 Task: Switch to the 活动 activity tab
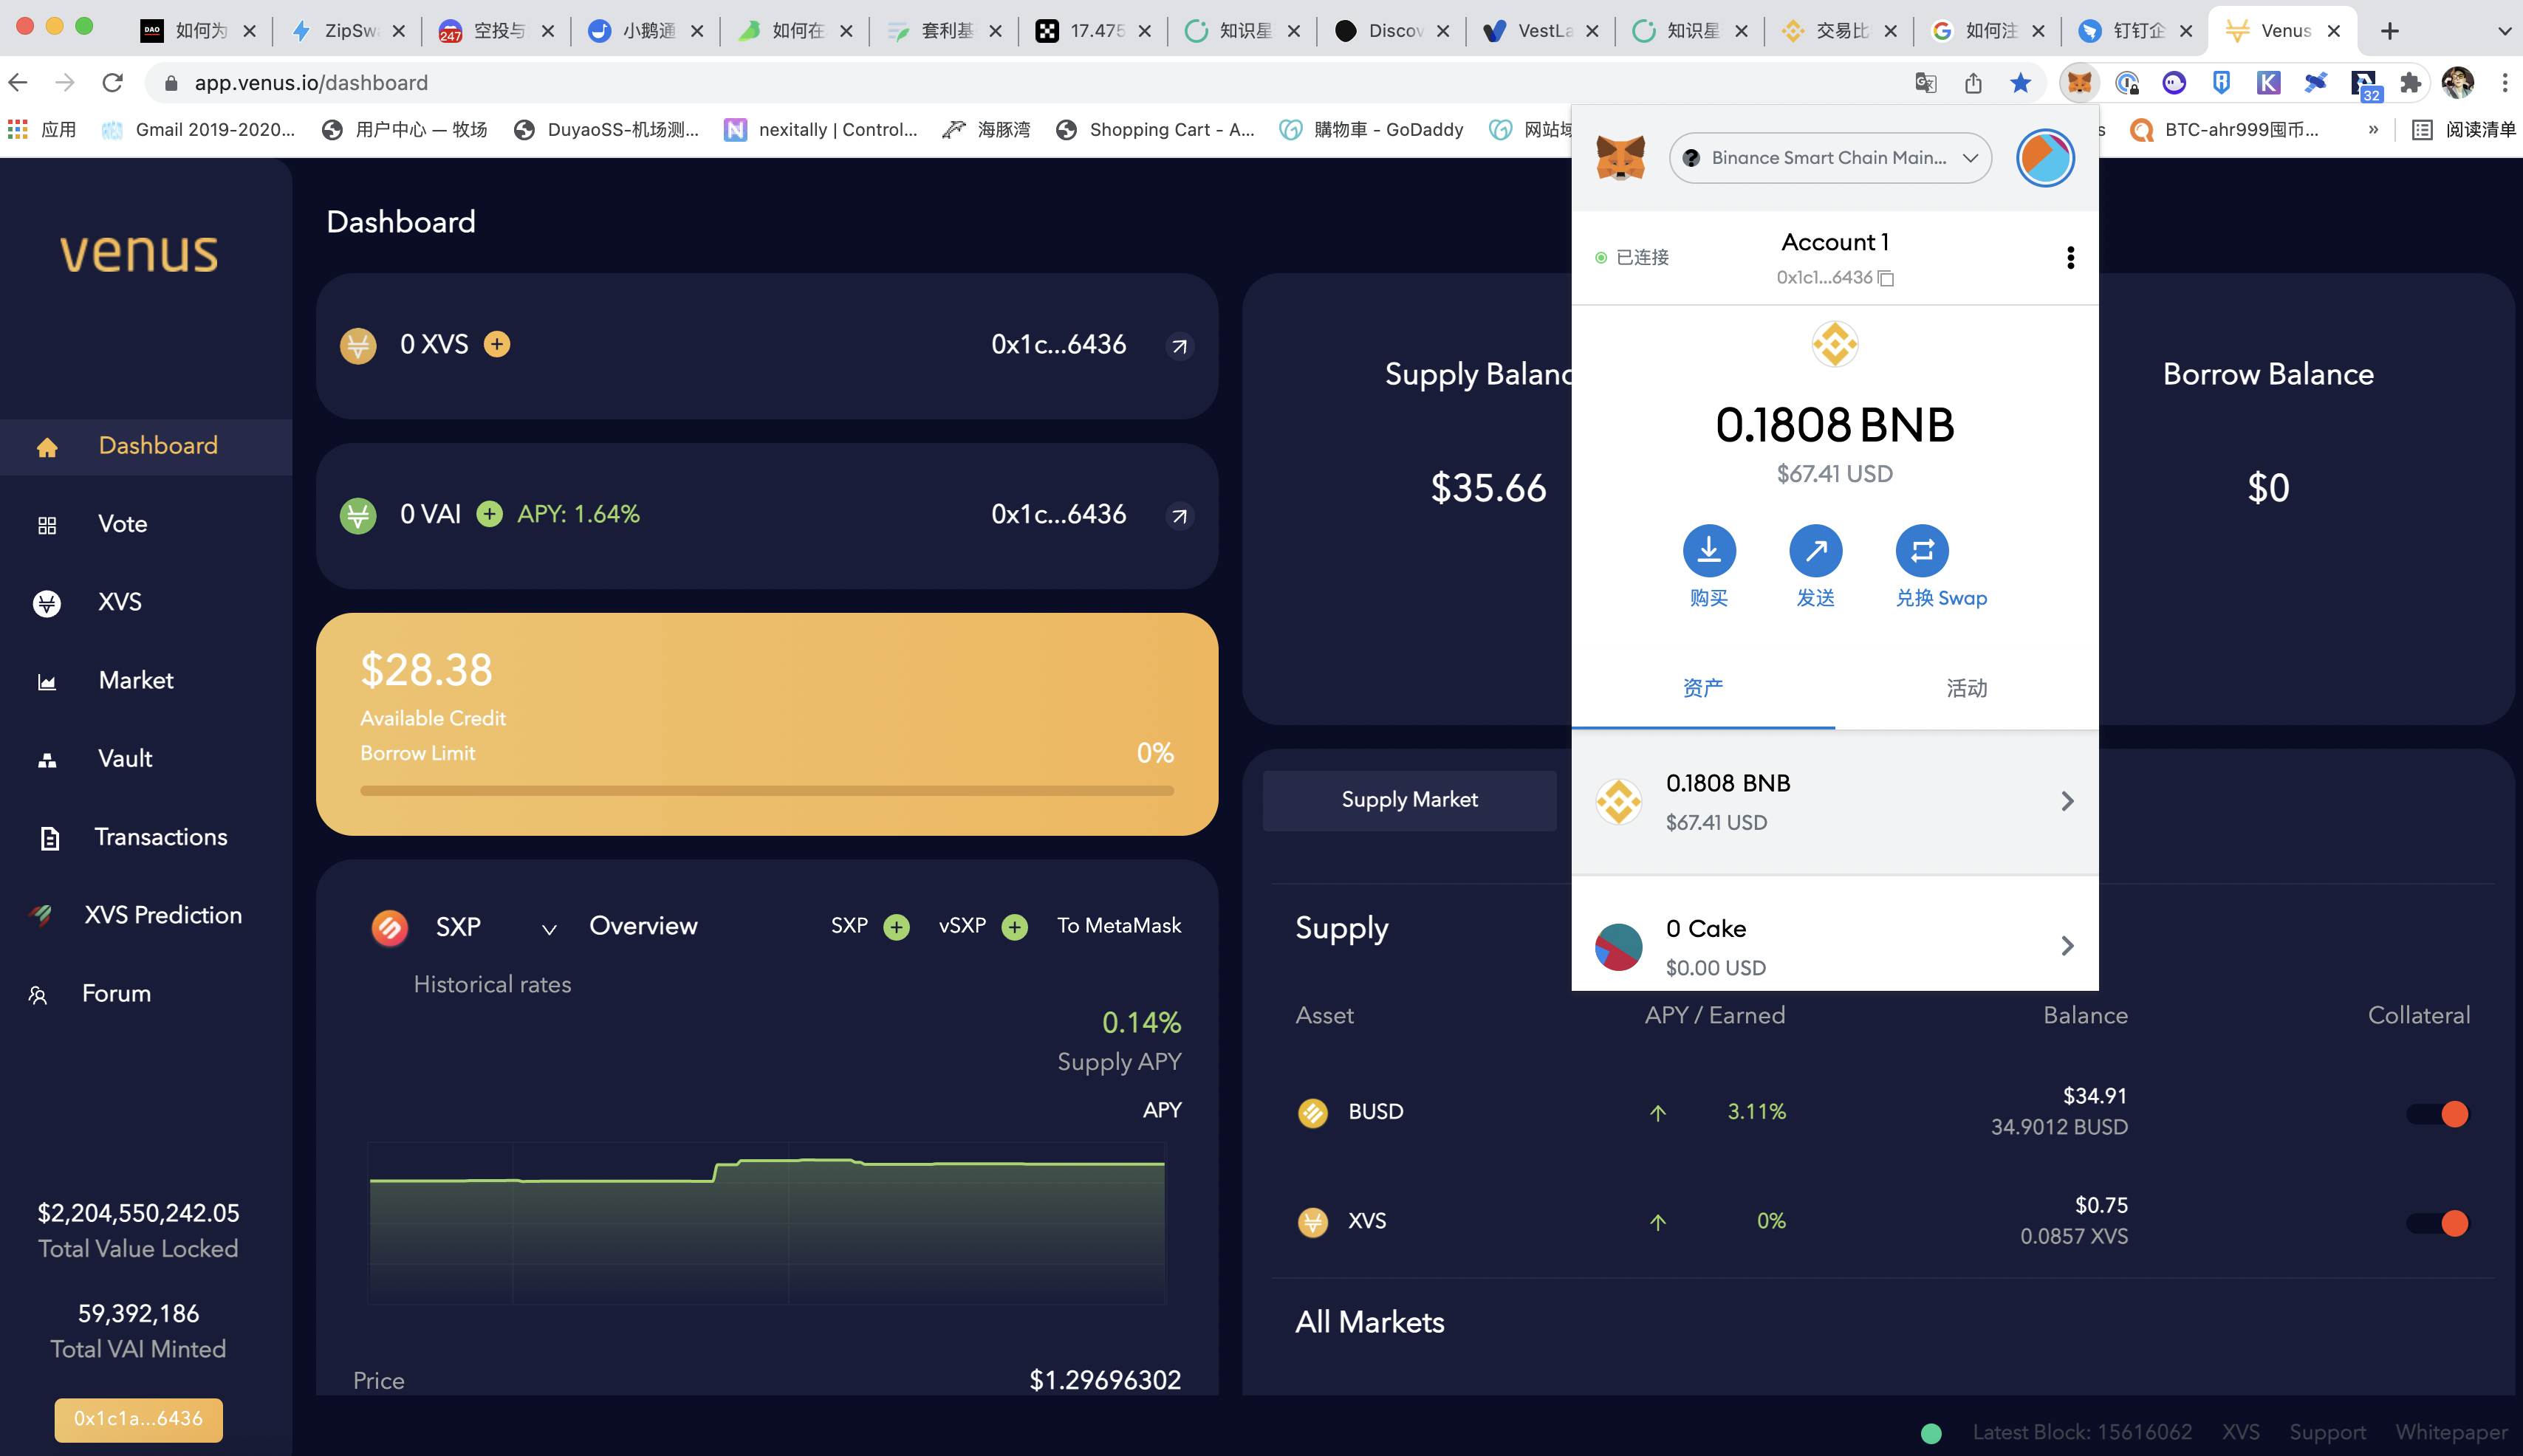(x=1966, y=688)
